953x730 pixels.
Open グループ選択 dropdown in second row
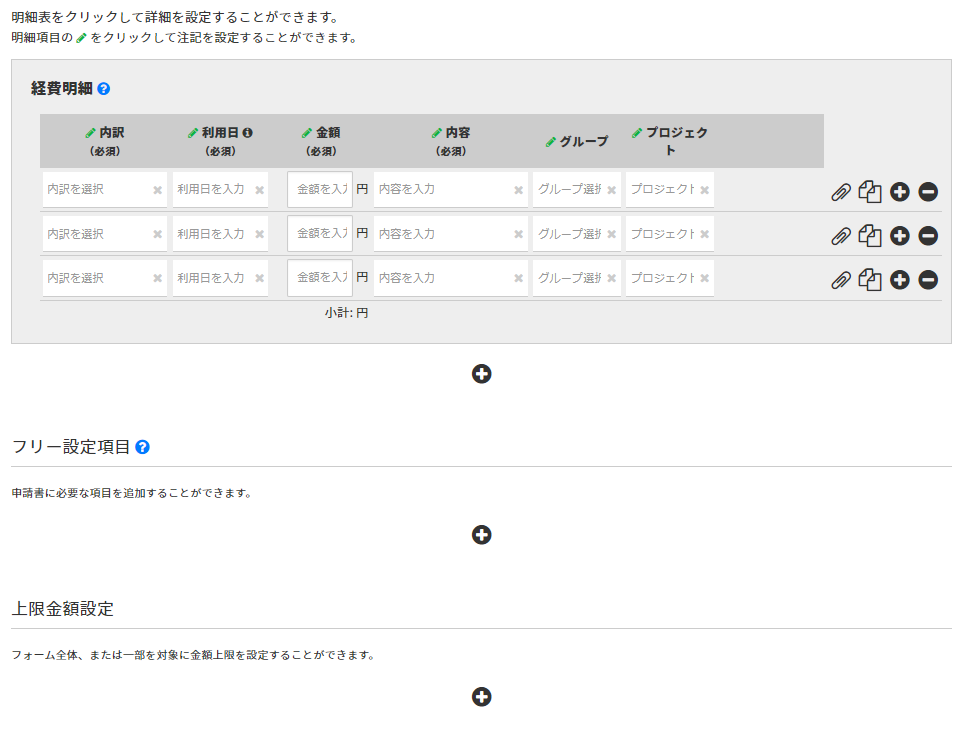[x=569, y=234]
